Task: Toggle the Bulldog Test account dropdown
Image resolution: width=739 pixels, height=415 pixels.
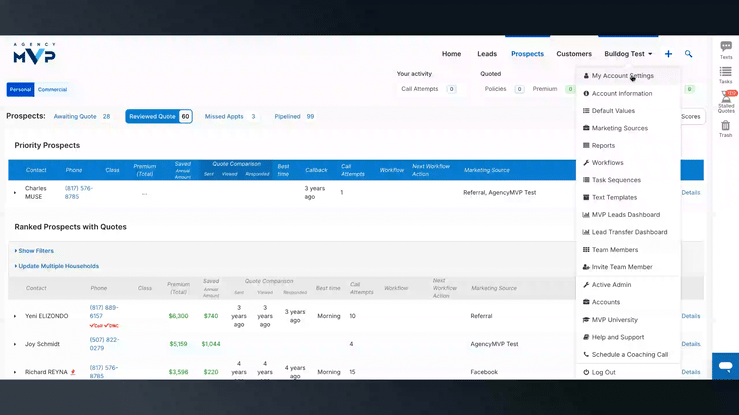Action: (628, 54)
